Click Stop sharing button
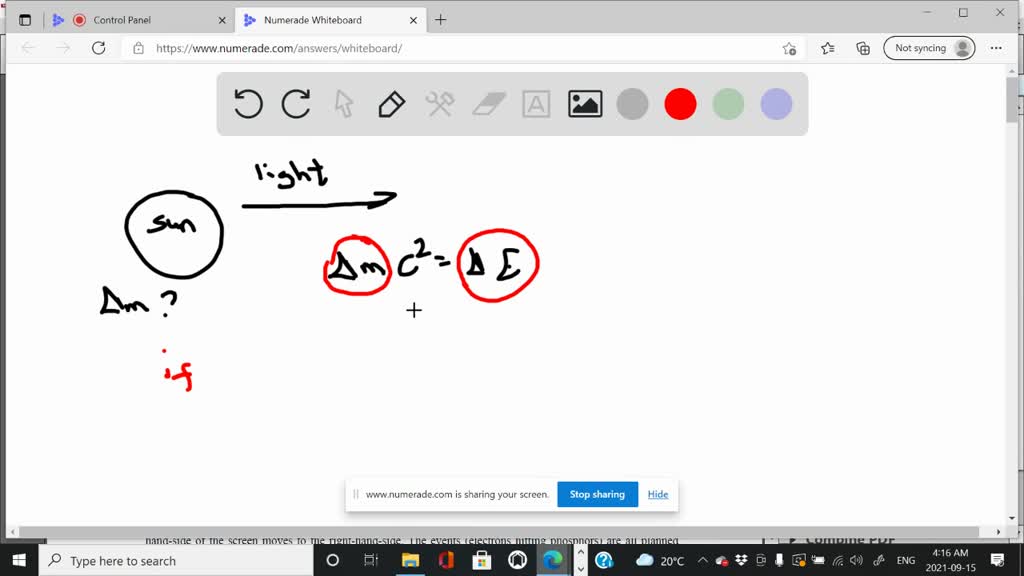 [598, 494]
